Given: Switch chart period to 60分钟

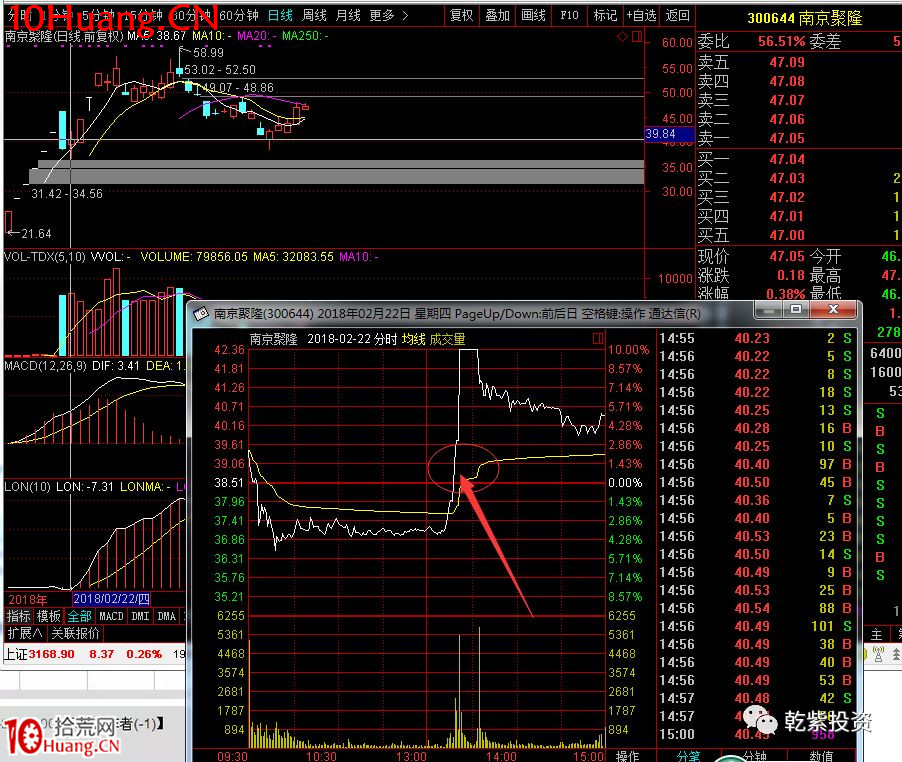Looking at the screenshot, I should pos(239,16).
